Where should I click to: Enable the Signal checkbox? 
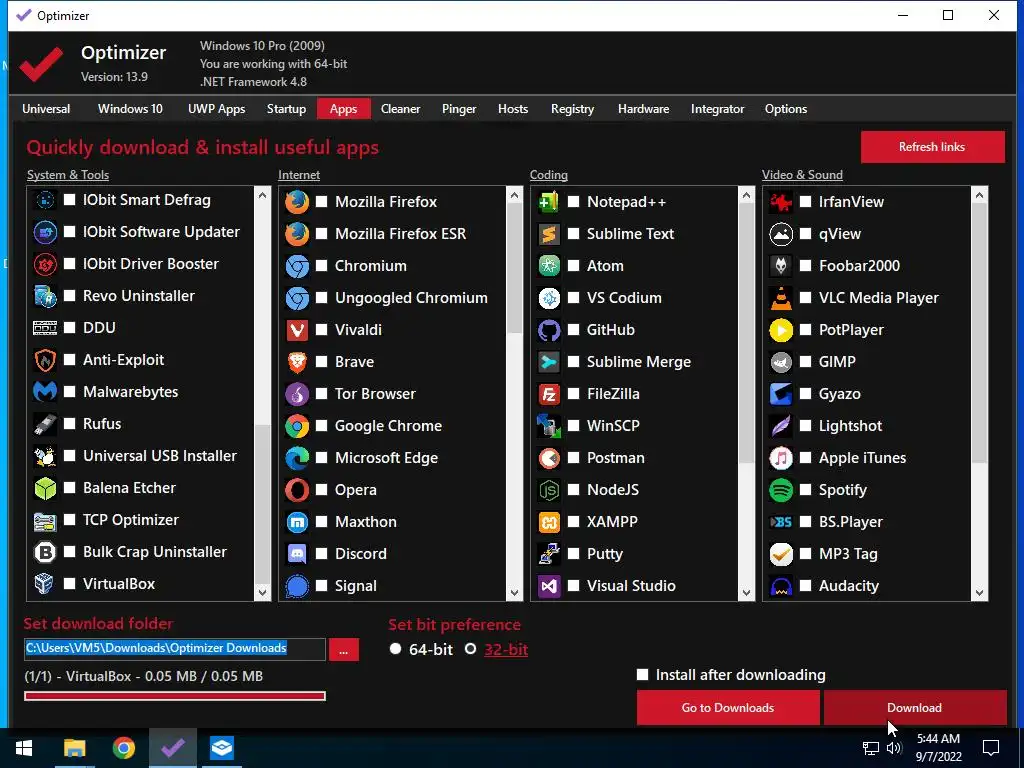click(322, 586)
